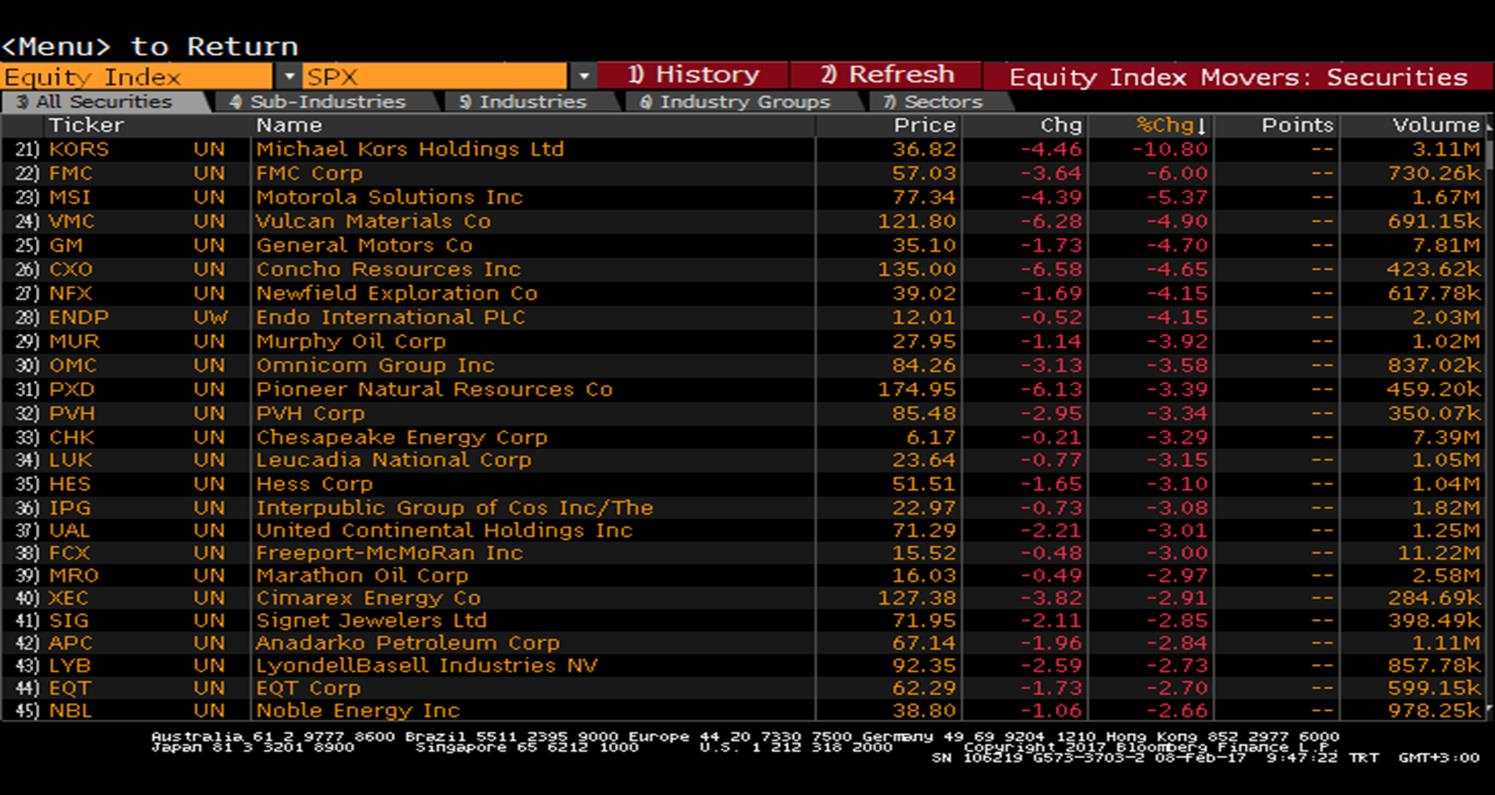The image size is (1495, 795).
Task: Sort by the Price column header
Action: tap(925, 126)
